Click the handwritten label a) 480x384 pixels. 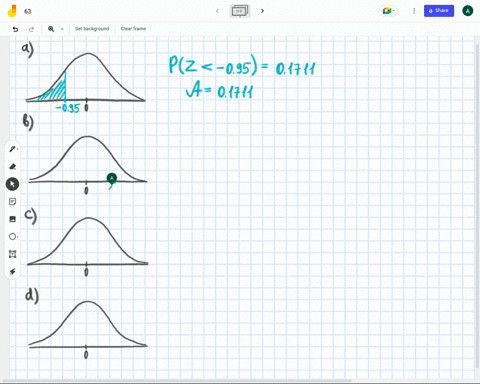(x=28, y=49)
